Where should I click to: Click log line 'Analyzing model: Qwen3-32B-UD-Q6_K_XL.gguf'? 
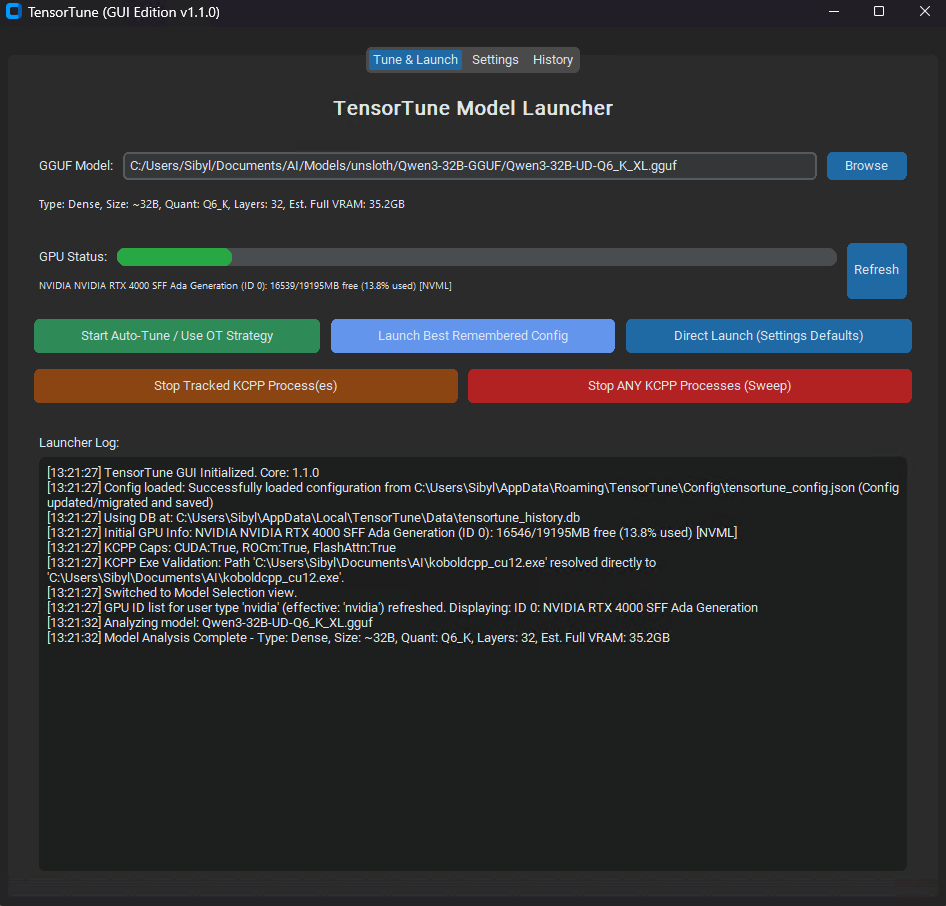click(210, 622)
